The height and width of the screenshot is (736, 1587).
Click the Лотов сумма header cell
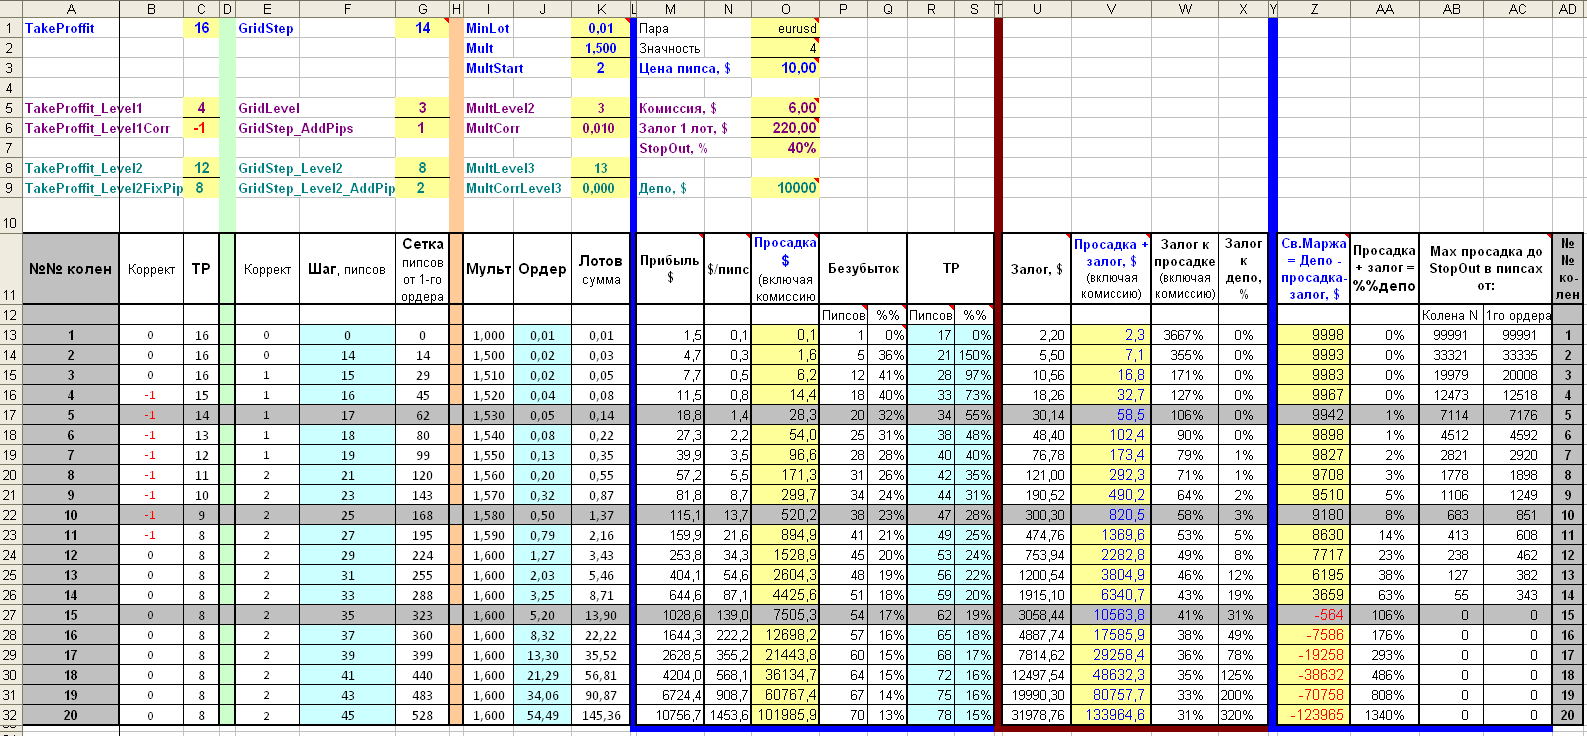(600, 269)
